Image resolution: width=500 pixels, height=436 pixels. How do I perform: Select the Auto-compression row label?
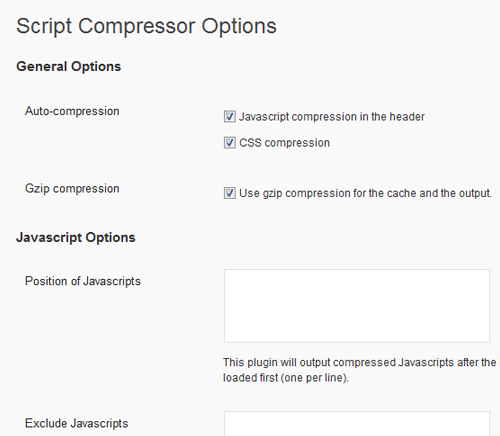[72, 111]
